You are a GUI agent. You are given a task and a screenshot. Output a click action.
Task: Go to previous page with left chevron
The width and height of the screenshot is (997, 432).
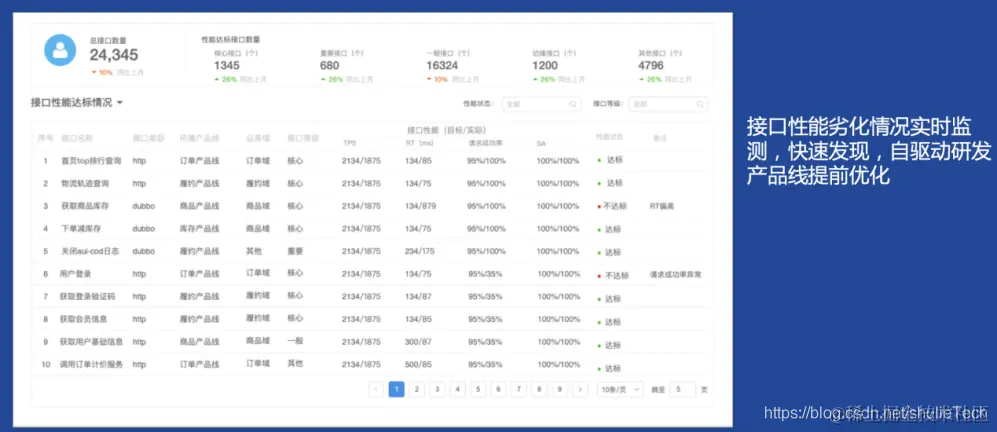click(376, 389)
